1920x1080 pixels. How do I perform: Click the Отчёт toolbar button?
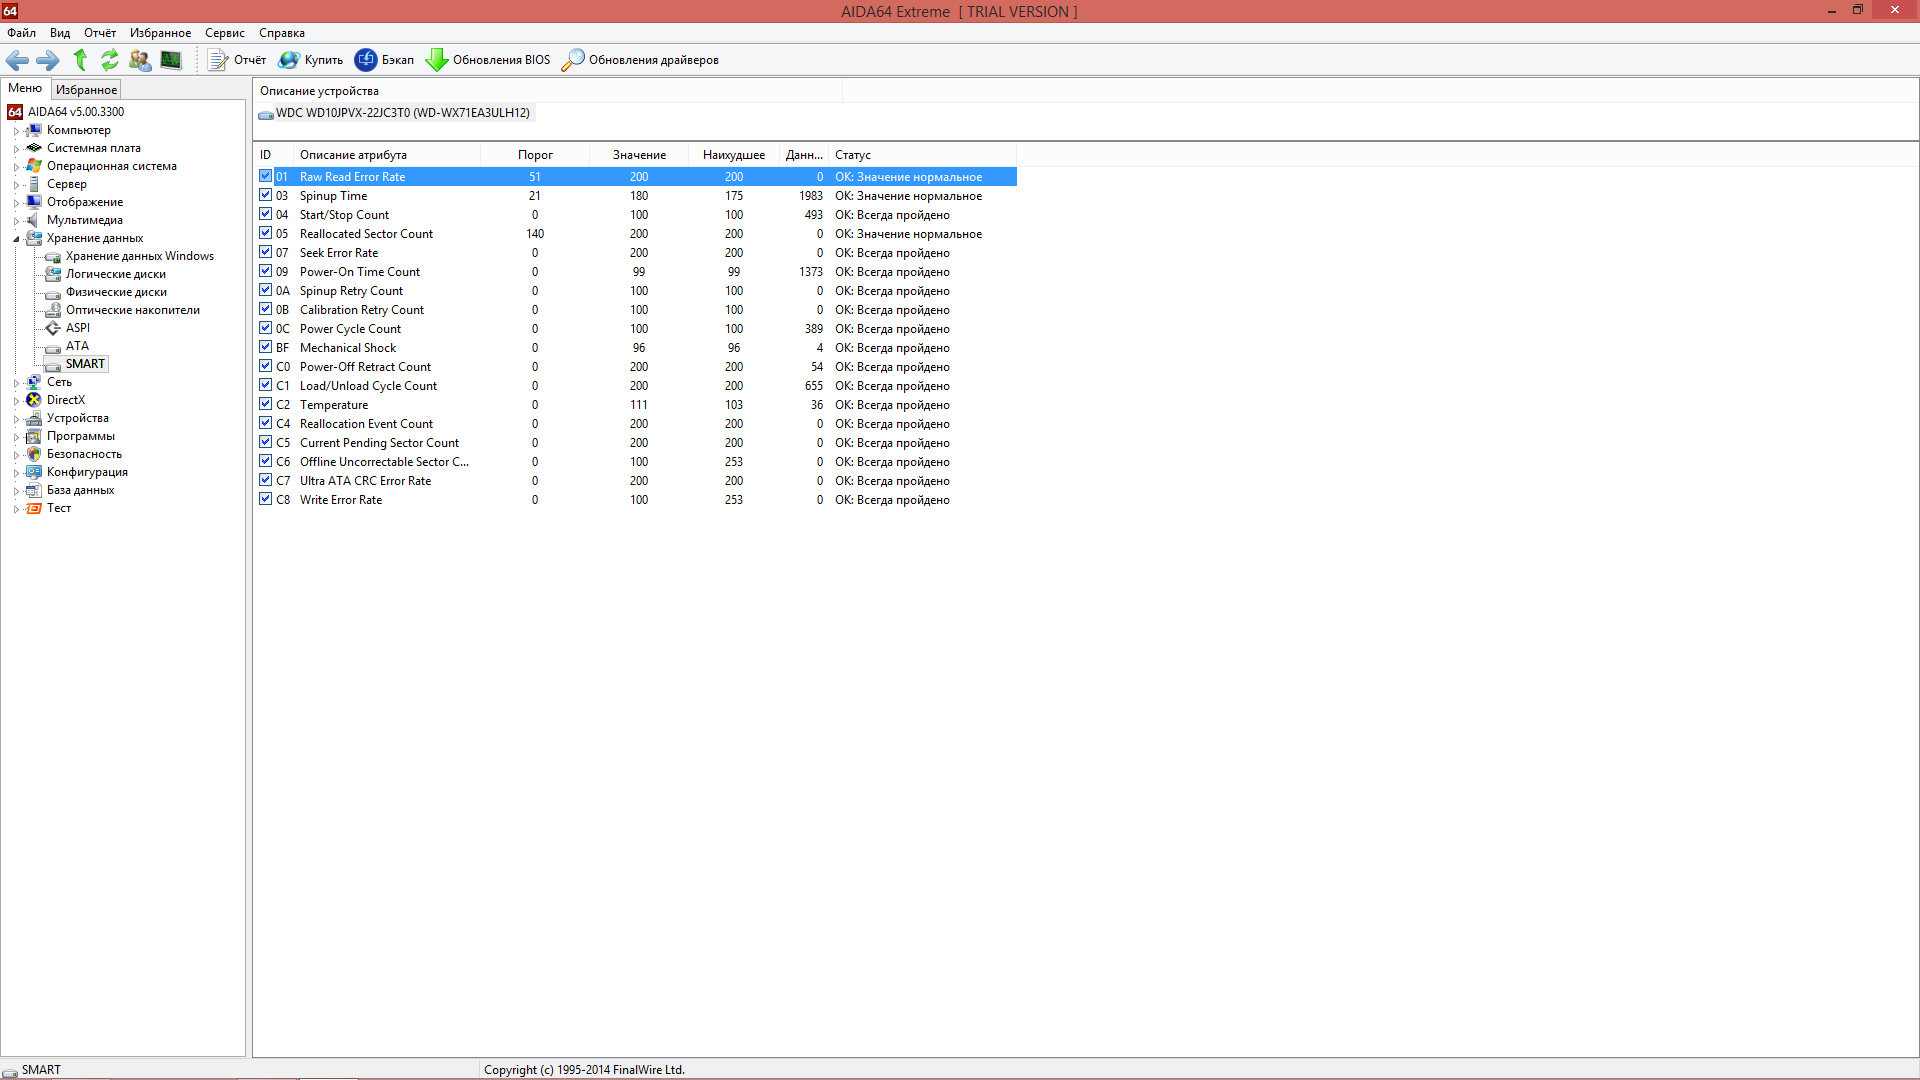point(237,60)
